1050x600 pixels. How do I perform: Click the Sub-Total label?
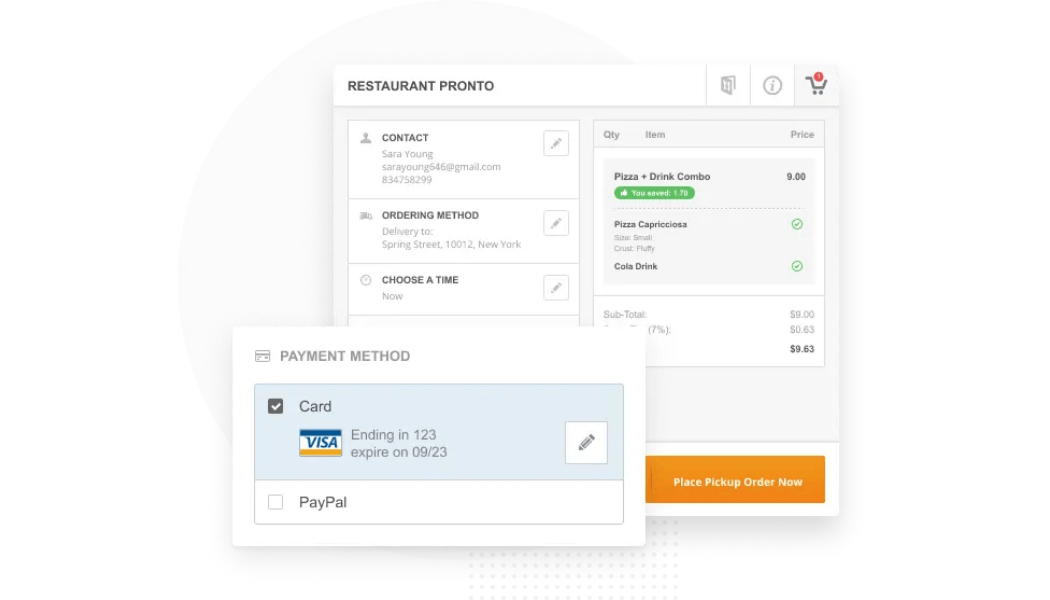[x=625, y=315]
